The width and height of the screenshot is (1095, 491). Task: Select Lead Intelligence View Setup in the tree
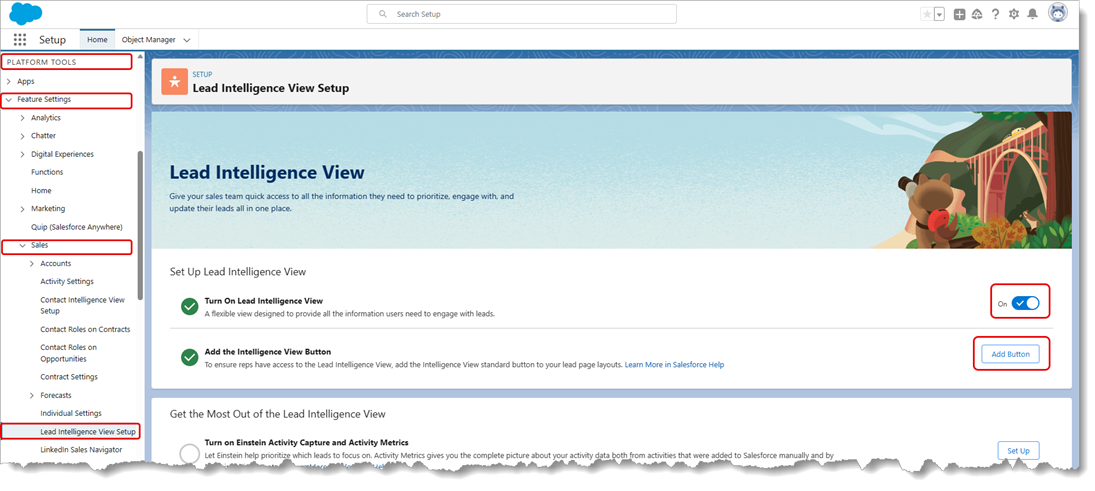pos(88,432)
